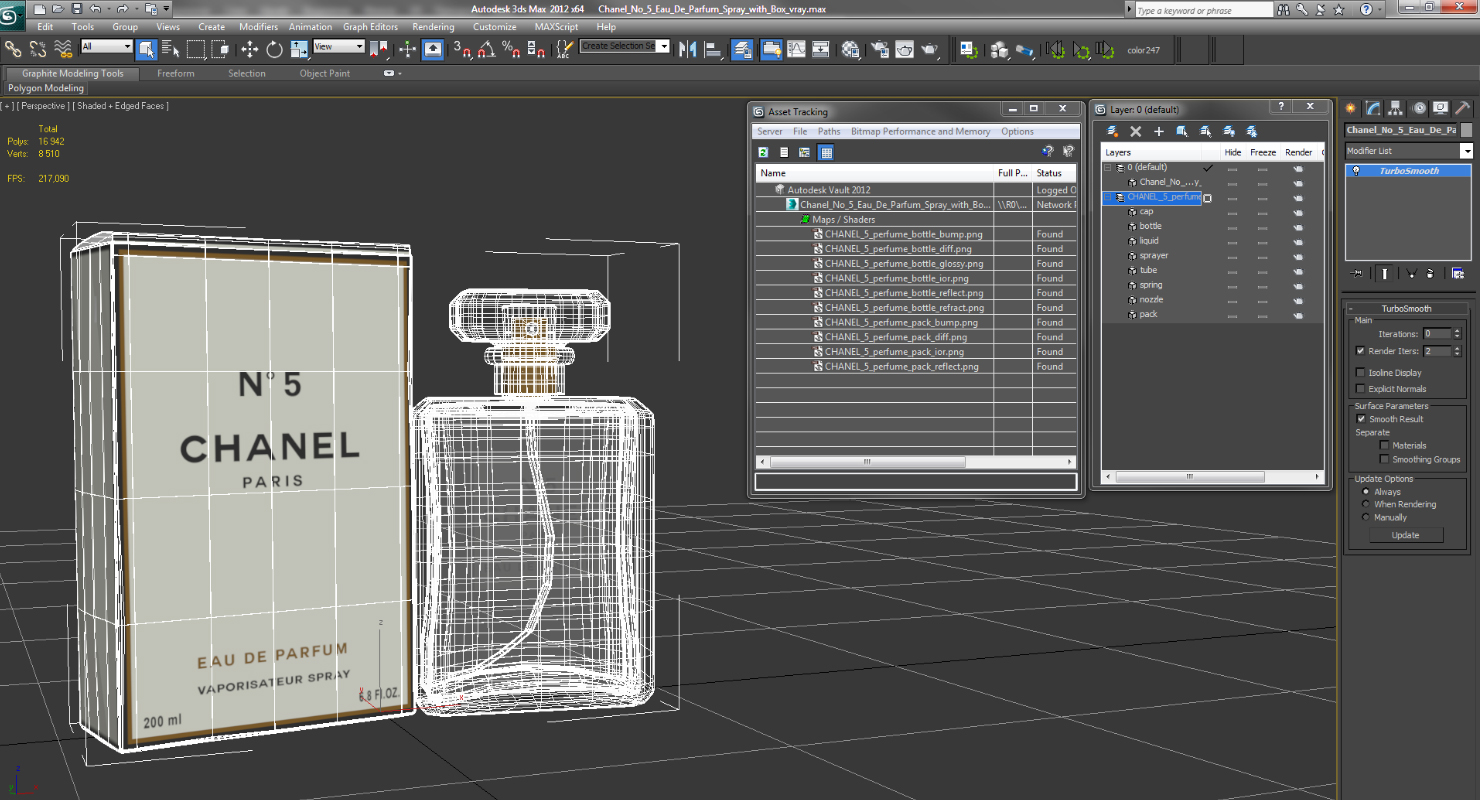
Task: Click Options in Asset Tracking menu
Action: pos(1017,132)
